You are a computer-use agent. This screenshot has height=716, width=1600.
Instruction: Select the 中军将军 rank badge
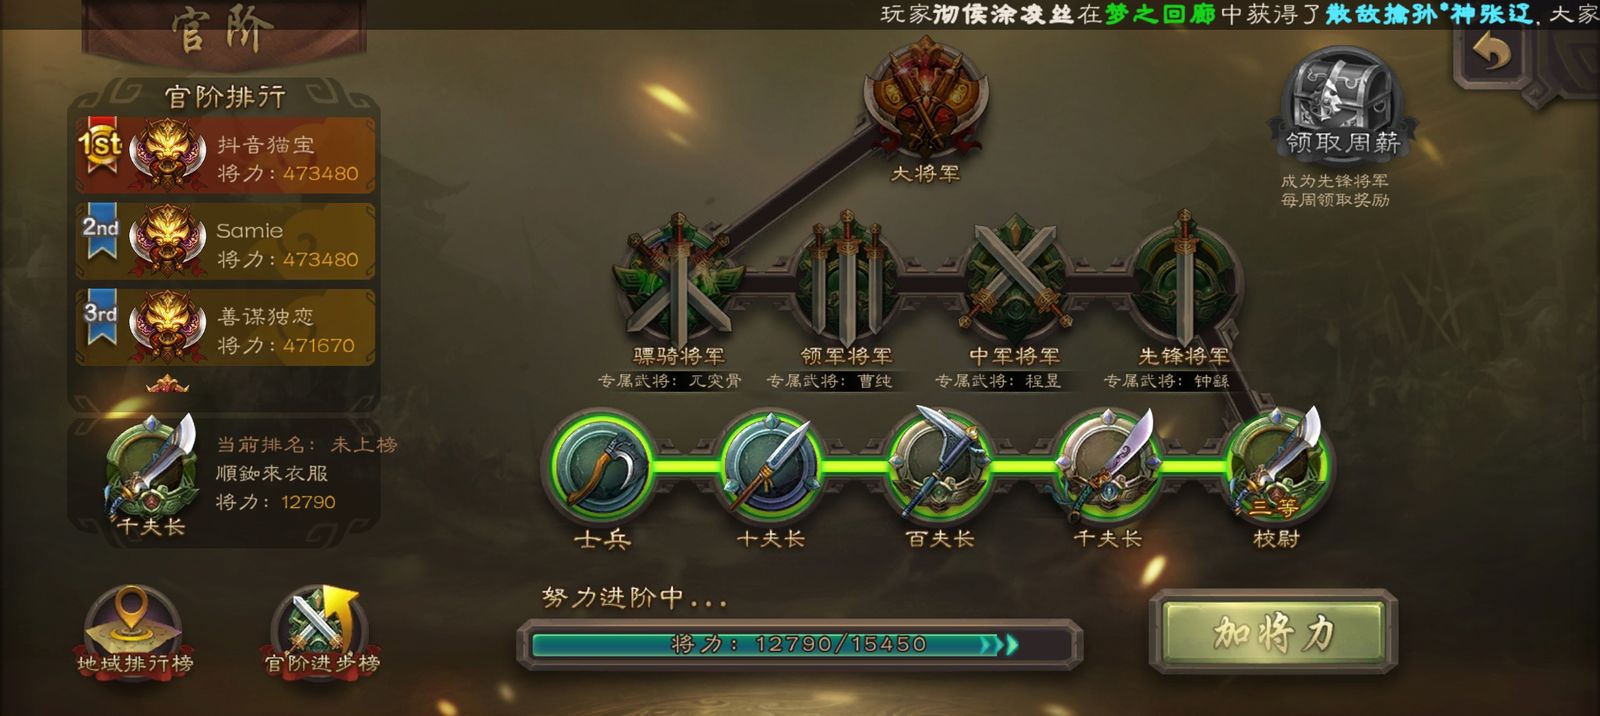1014,280
